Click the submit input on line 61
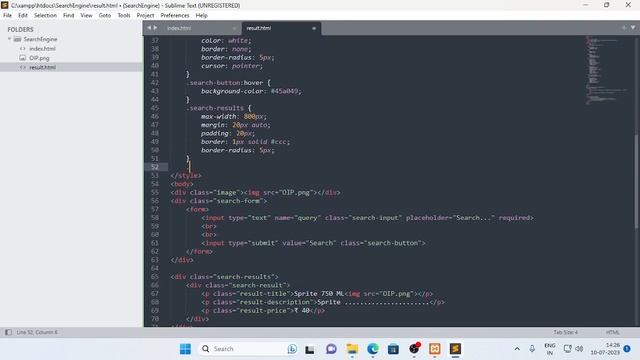The image size is (640, 360). click(x=313, y=243)
